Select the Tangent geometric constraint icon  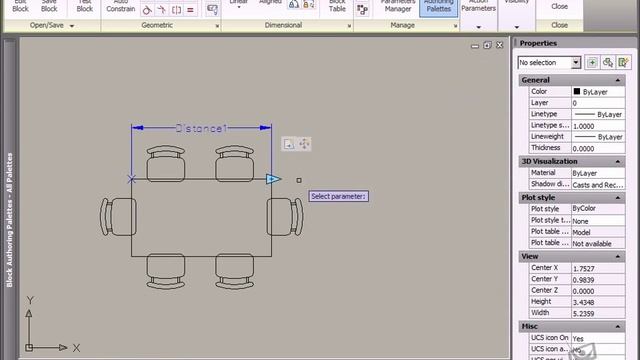pos(147,10)
